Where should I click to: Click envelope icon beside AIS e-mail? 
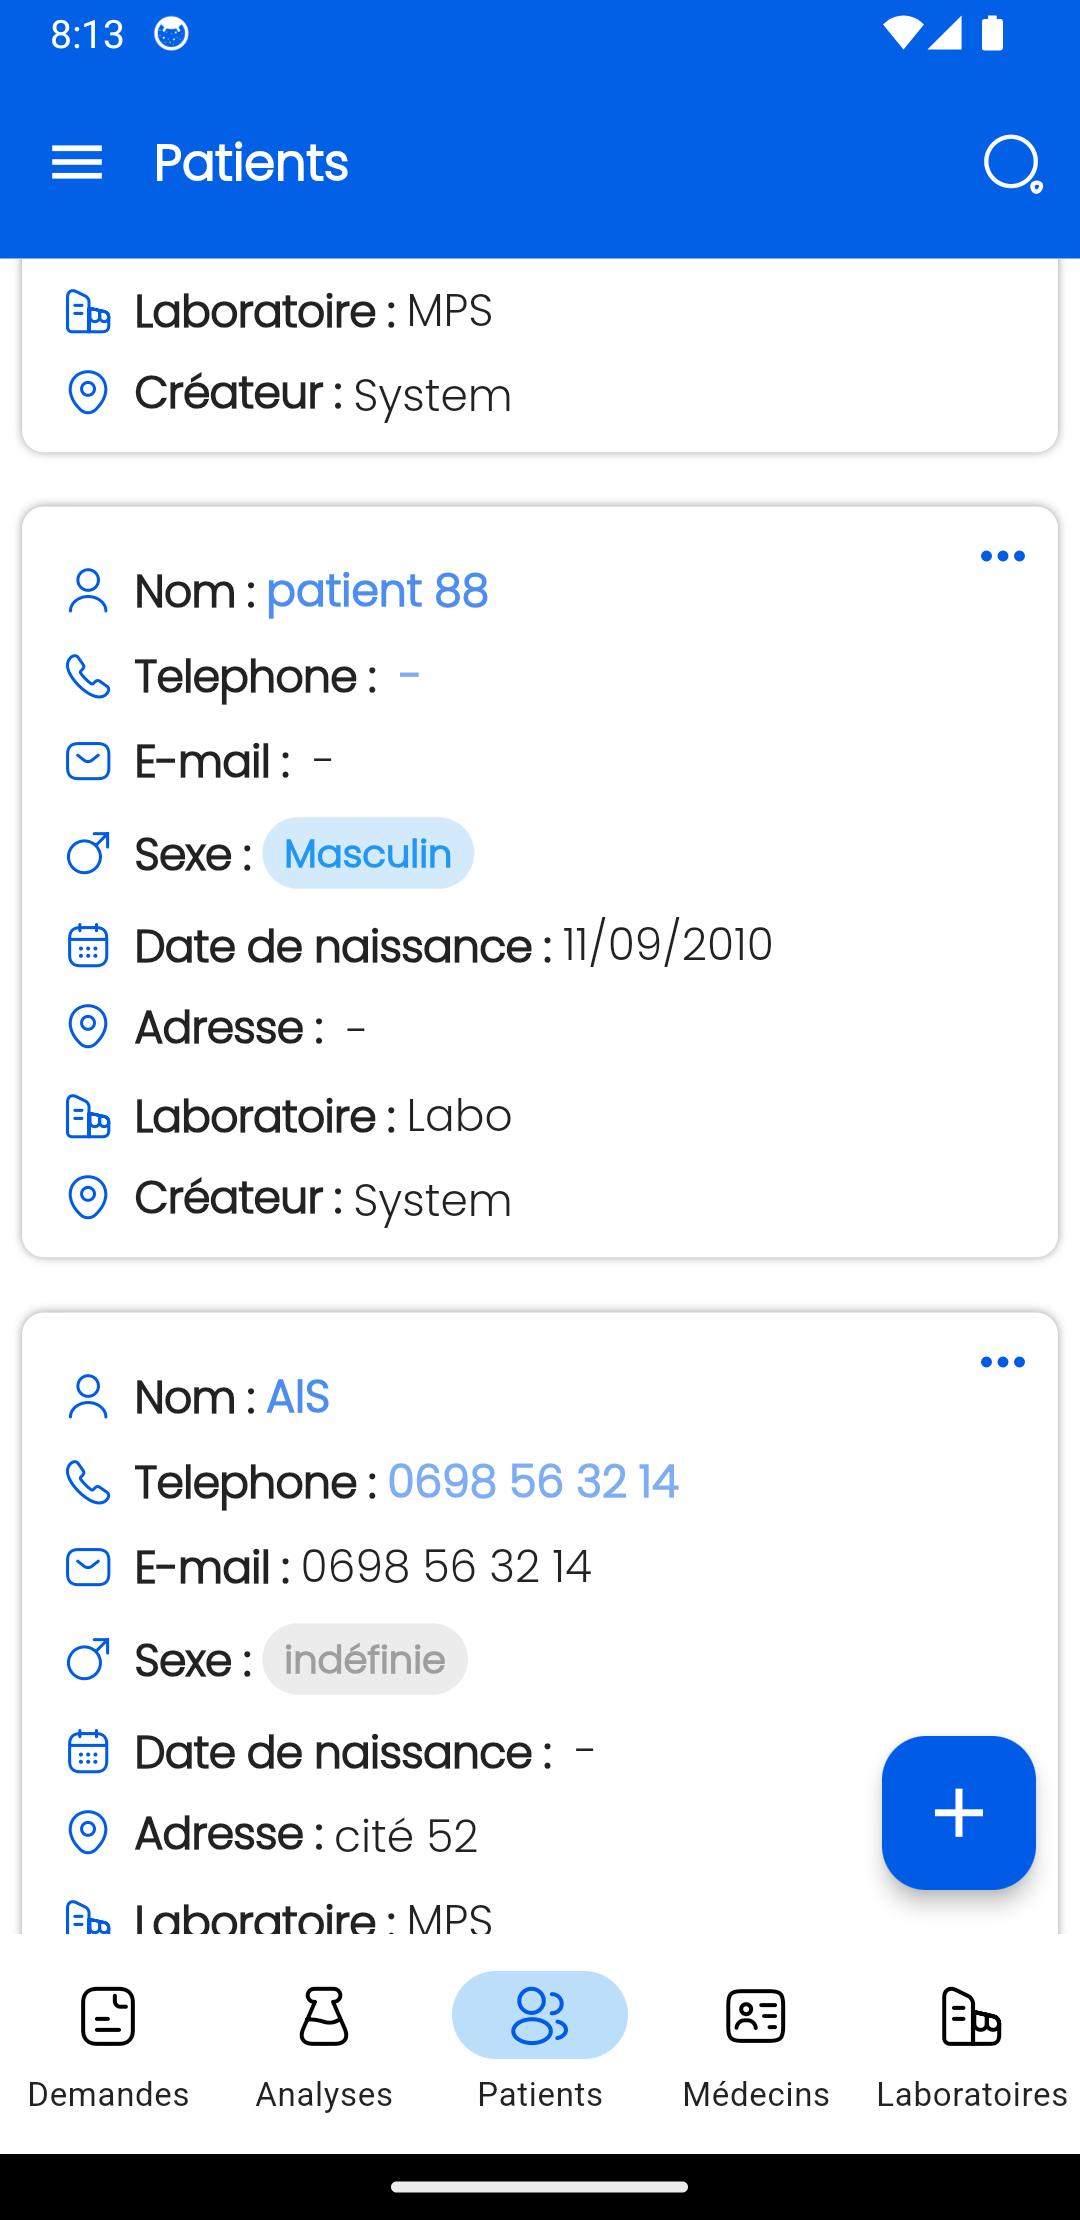tap(88, 1567)
